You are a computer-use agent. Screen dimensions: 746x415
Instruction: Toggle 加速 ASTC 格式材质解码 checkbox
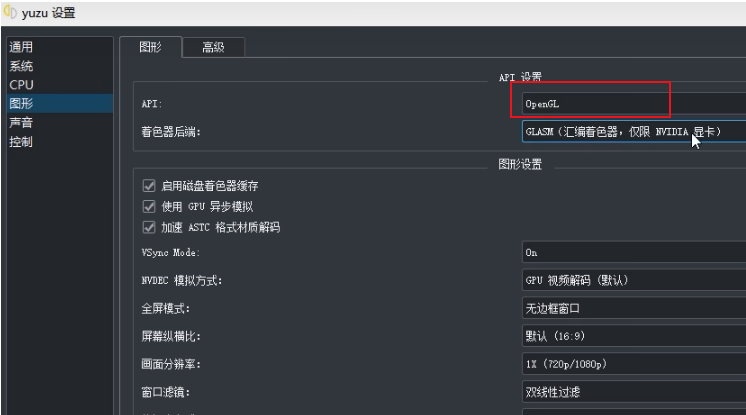tap(150, 227)
